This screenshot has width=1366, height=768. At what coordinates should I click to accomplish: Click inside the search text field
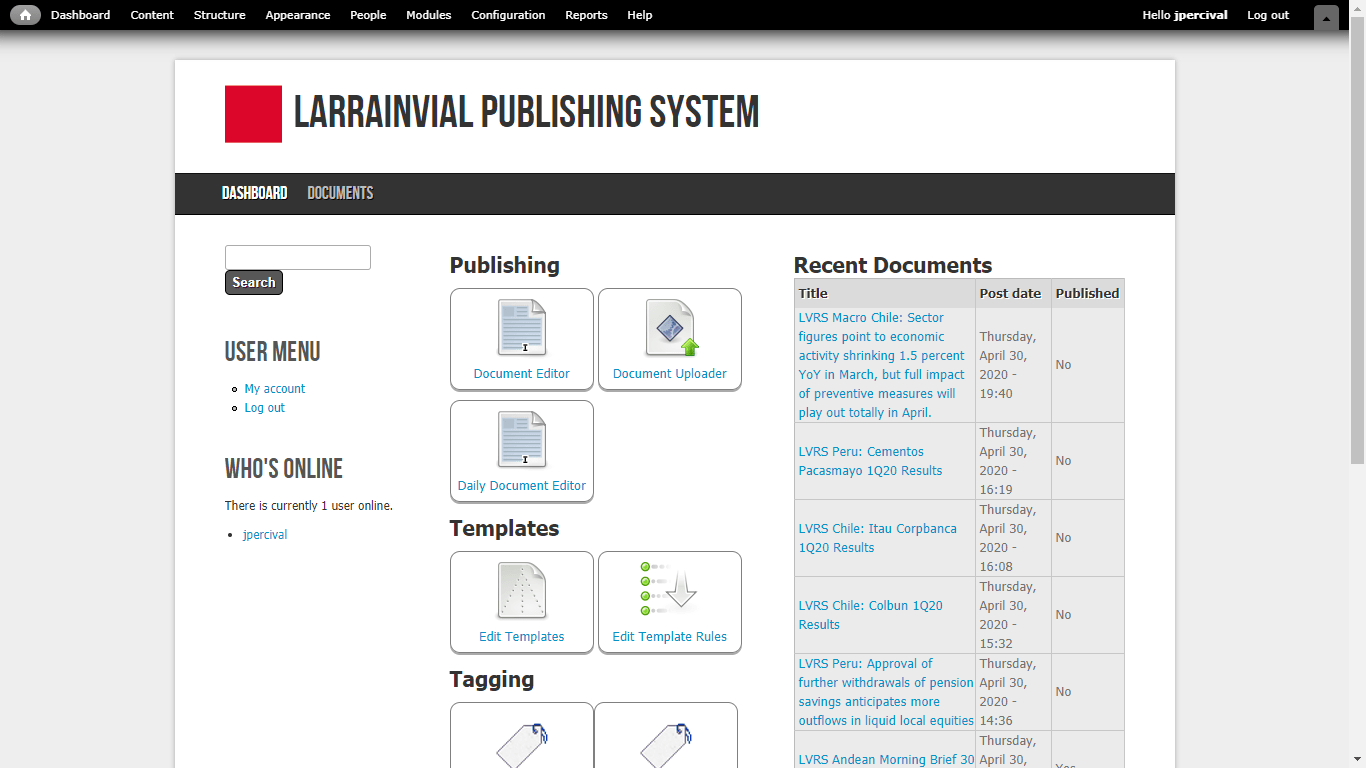click(297, 257)
